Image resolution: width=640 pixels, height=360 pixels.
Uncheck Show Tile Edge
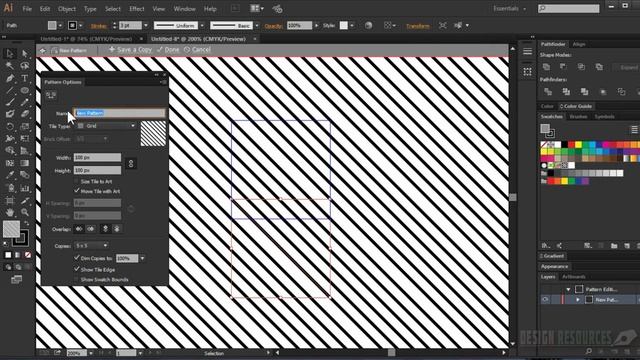tap(77, 269)
